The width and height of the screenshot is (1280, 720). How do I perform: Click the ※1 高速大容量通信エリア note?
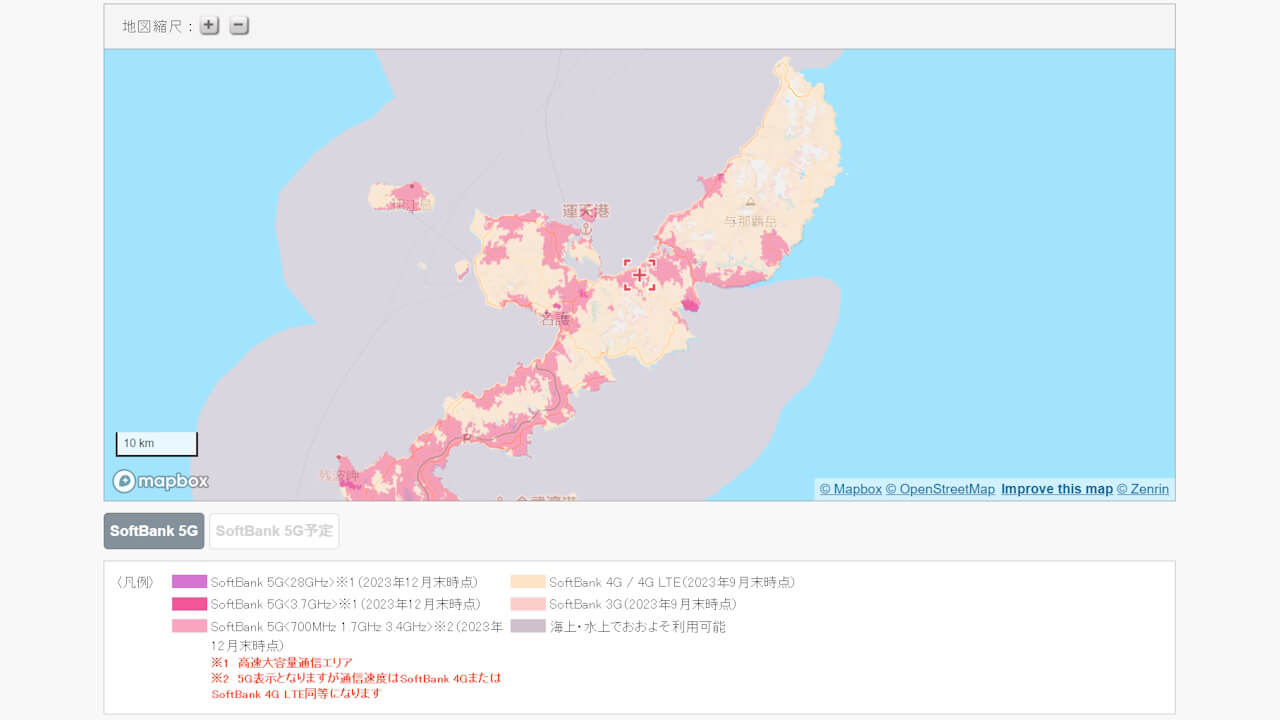tap(282, 662)
